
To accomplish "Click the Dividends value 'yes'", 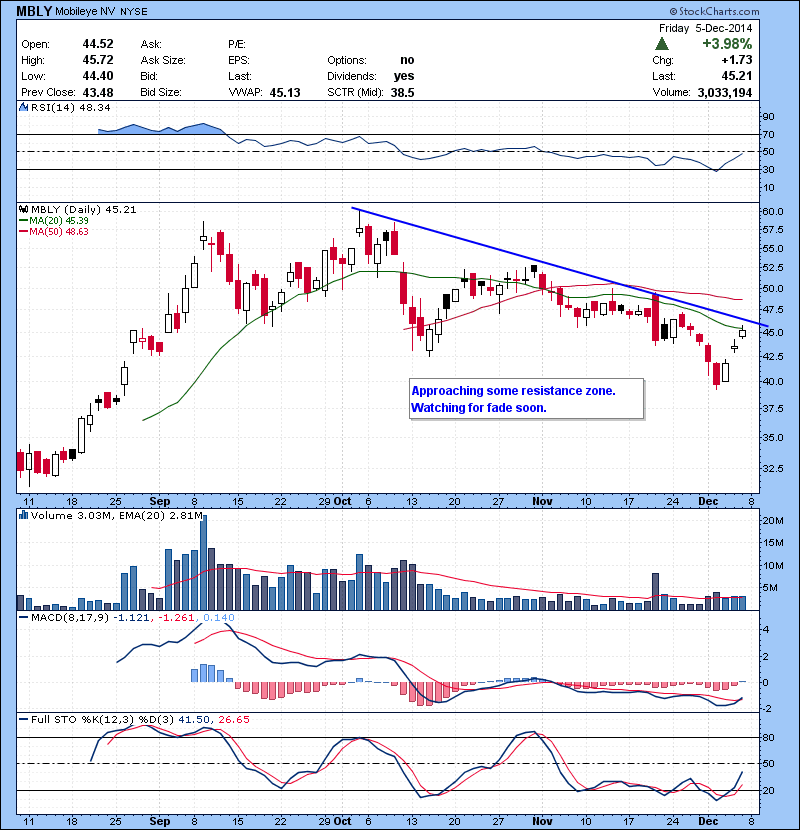I will pyautogui.click(x=404, y=76).
